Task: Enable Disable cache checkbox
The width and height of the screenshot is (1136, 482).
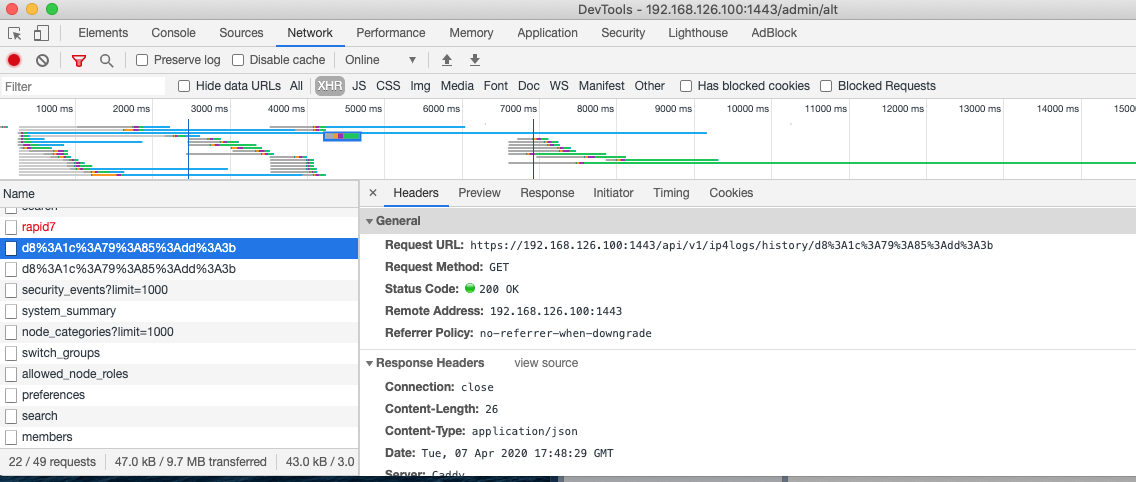Action: (x=238, y=60)
